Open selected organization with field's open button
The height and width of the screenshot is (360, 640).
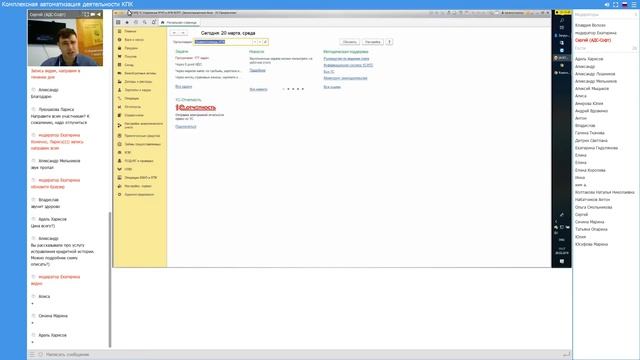click(265, 42)
